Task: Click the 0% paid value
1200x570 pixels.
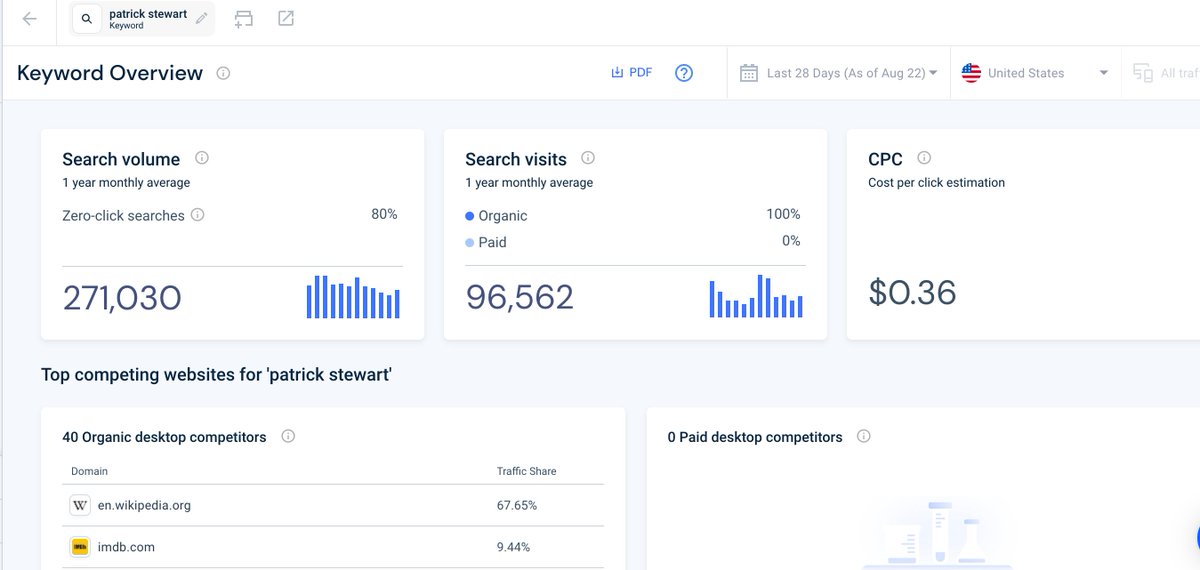Action: click(791, 240)
